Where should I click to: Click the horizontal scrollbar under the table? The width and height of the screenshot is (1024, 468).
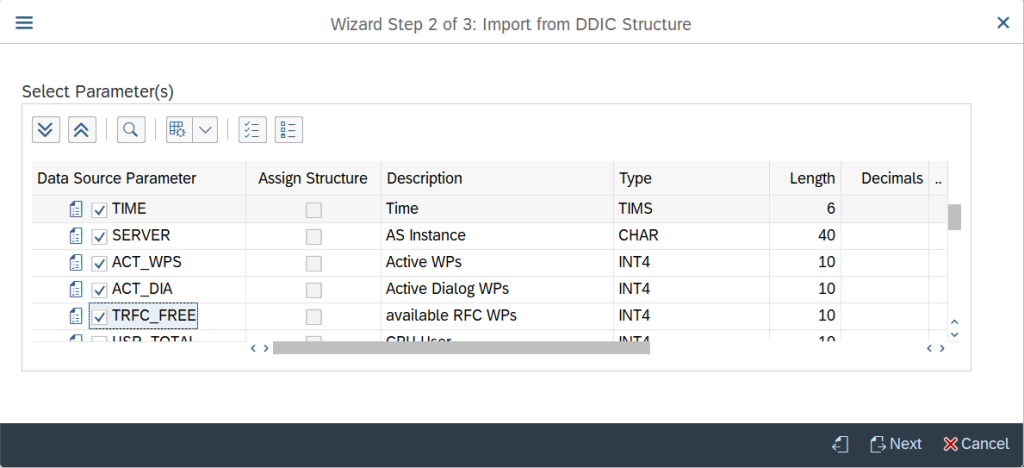[x=460, y=348]
